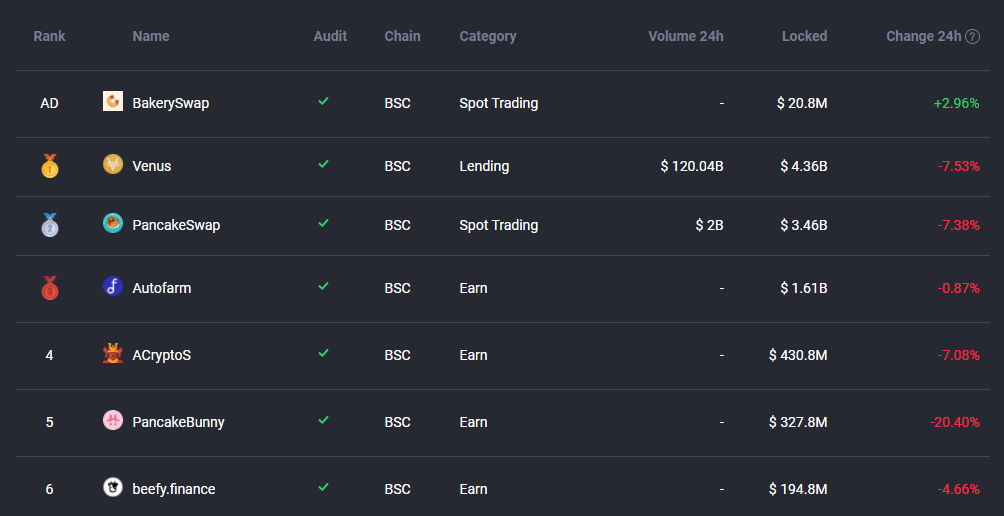Click rank number 6 for beefy.finance
1004x516 pixels.
(49, 489)
